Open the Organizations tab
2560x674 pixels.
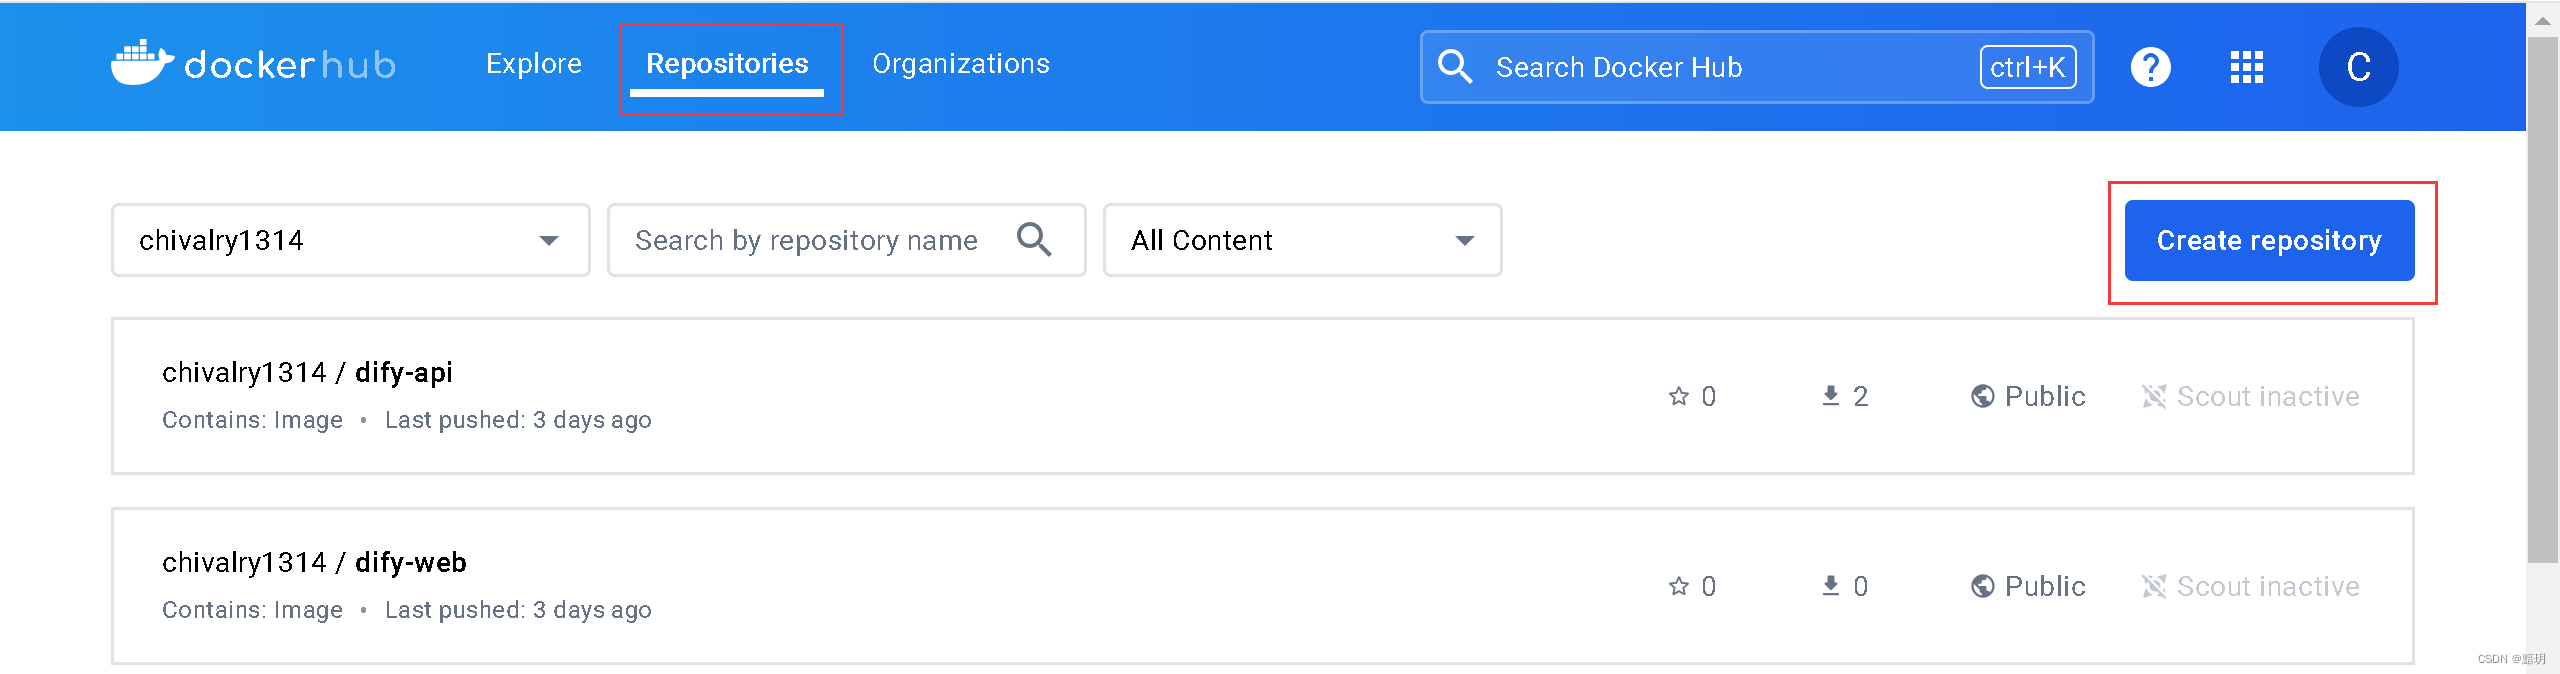[961, 64]
